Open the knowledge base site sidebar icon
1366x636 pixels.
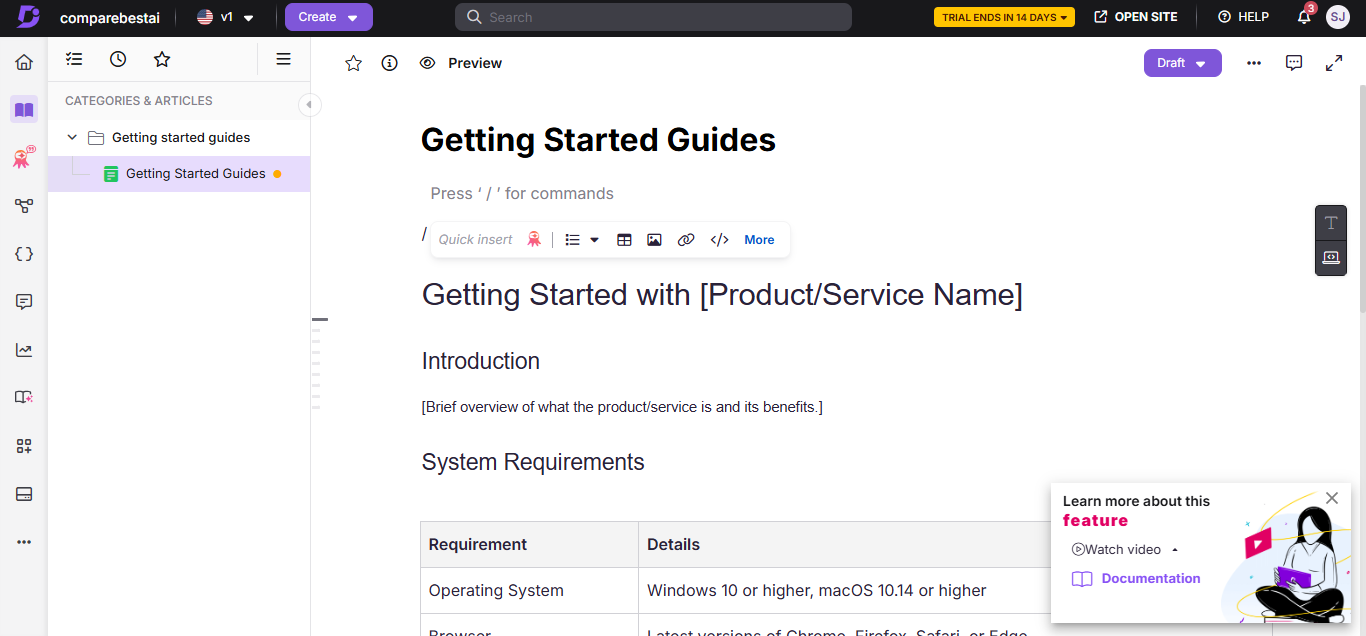click(x=24, y=397)
